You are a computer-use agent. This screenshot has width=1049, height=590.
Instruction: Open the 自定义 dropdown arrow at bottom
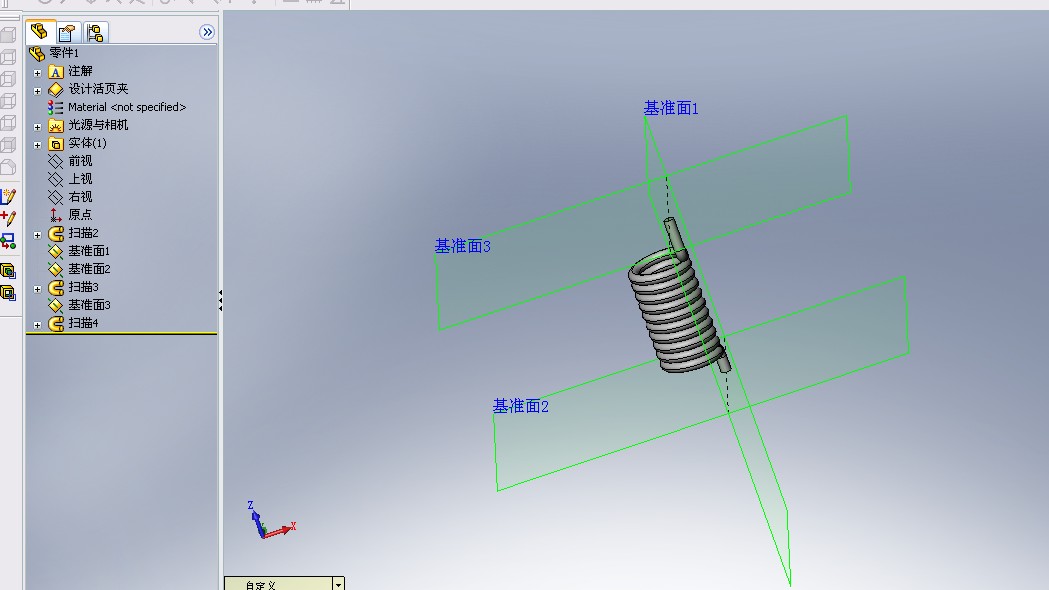coord(339,584)
